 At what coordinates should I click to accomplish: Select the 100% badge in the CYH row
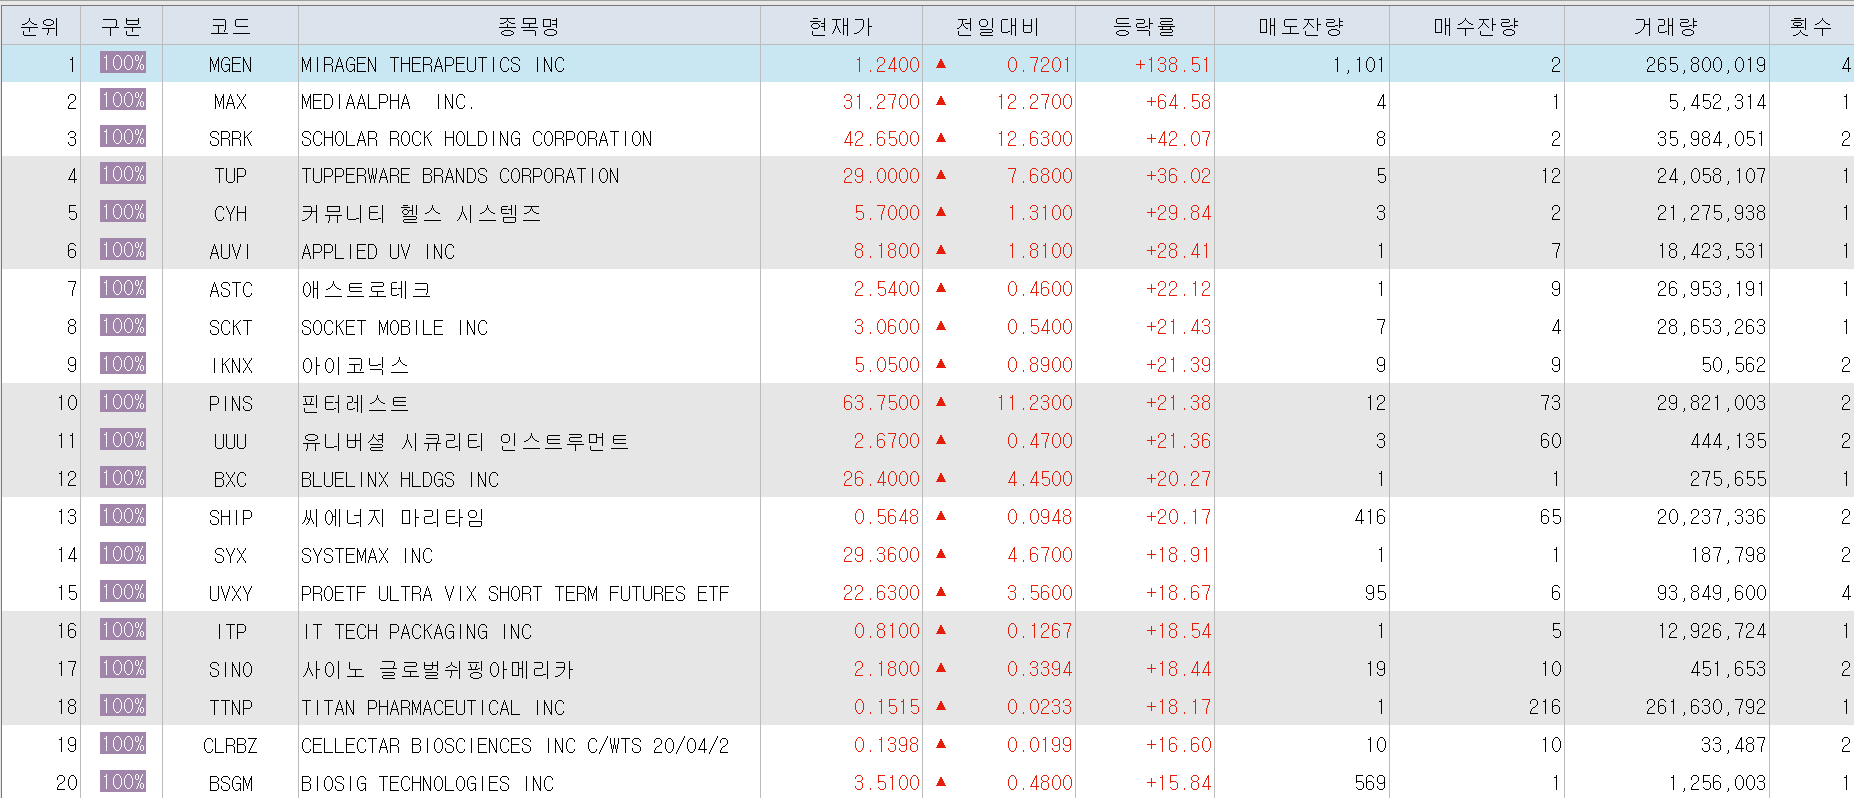click(x=123, y=212)
